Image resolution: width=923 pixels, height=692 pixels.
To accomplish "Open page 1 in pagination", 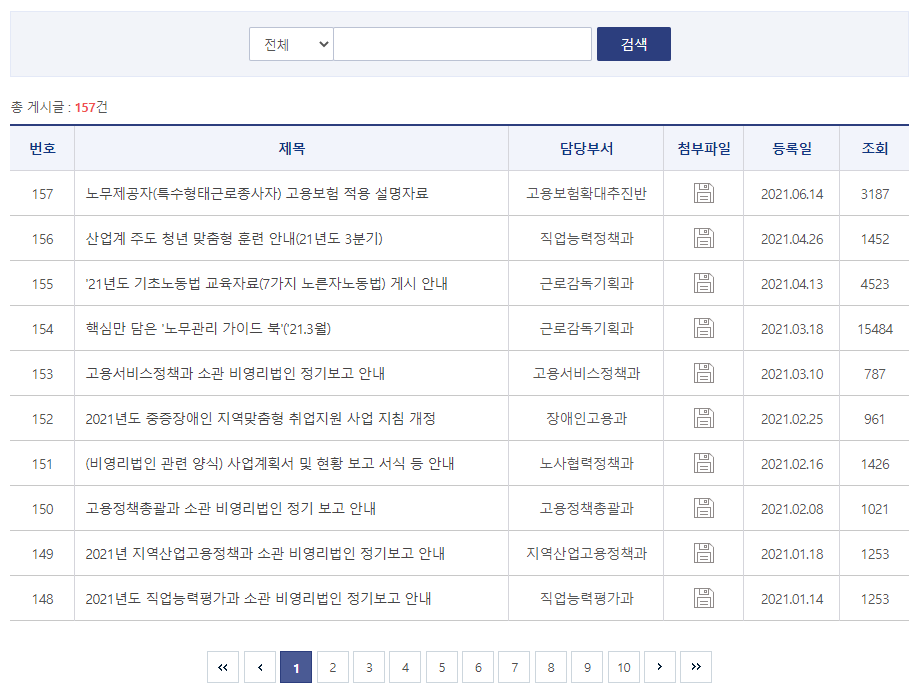I will pos(296,667).
